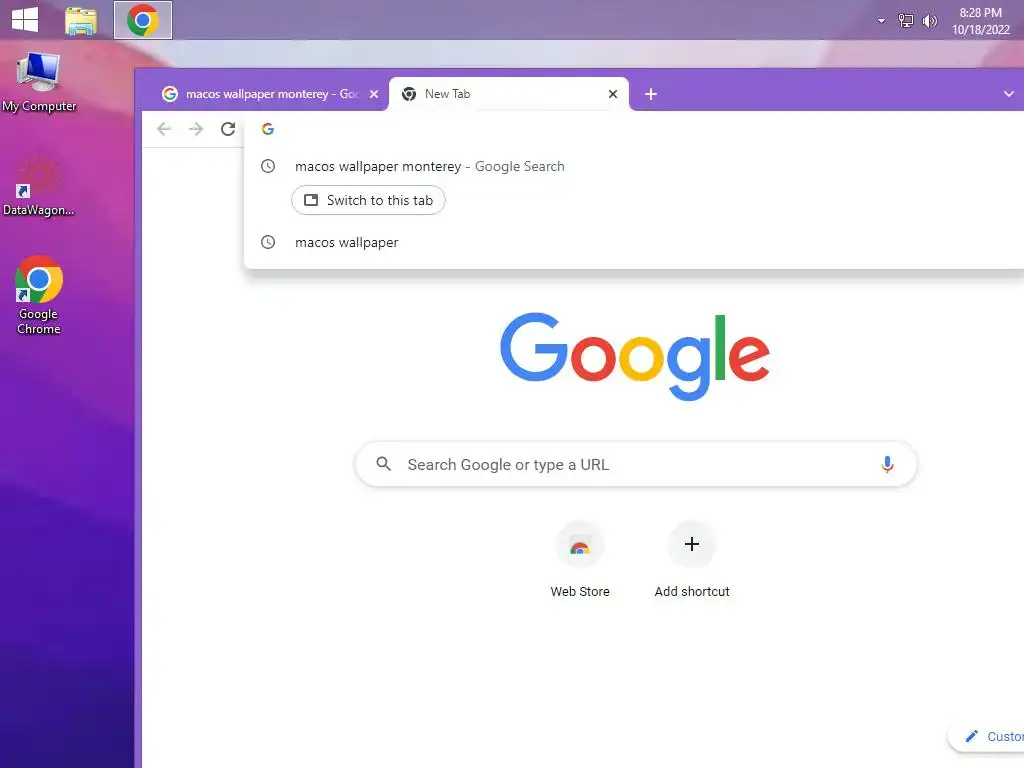Image resolution: width=1024 pixels, height=768 pixels.
Task: Choose the macos wallpaper suggestion
Action: 633,242
